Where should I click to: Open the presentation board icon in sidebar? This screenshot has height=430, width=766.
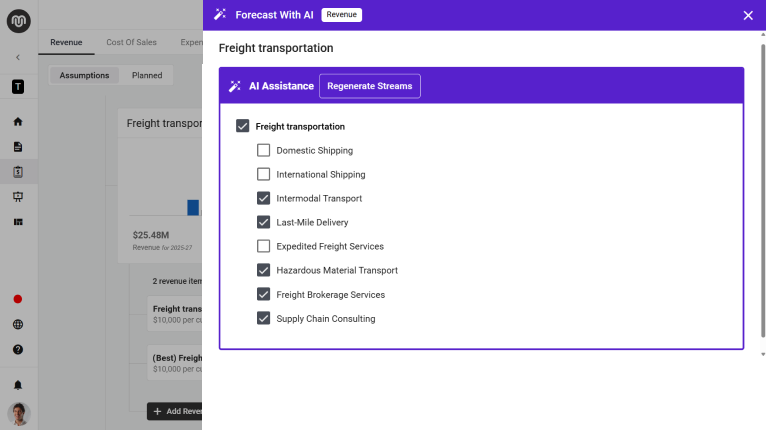[x=18, y=197]
